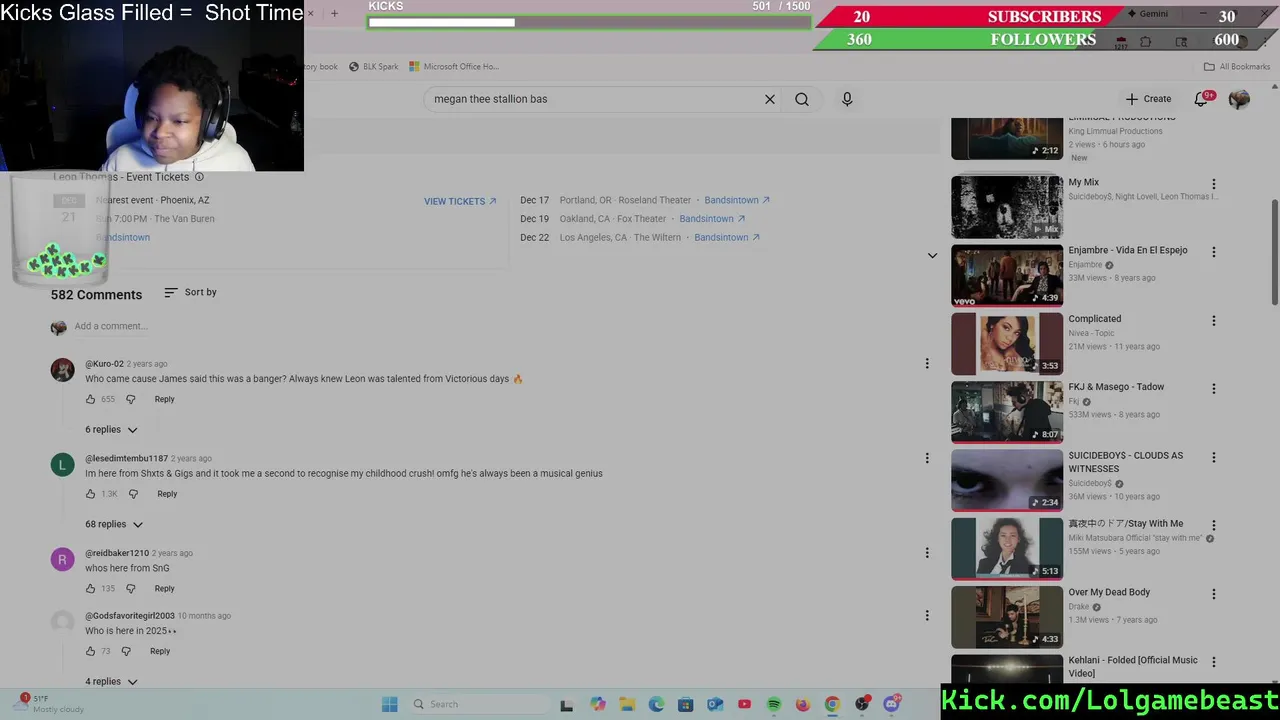Viewport: 1280px width, 720px height.
Task: Open options menu for @Kuro-02 comment
Action: click(x=927, y=364)
